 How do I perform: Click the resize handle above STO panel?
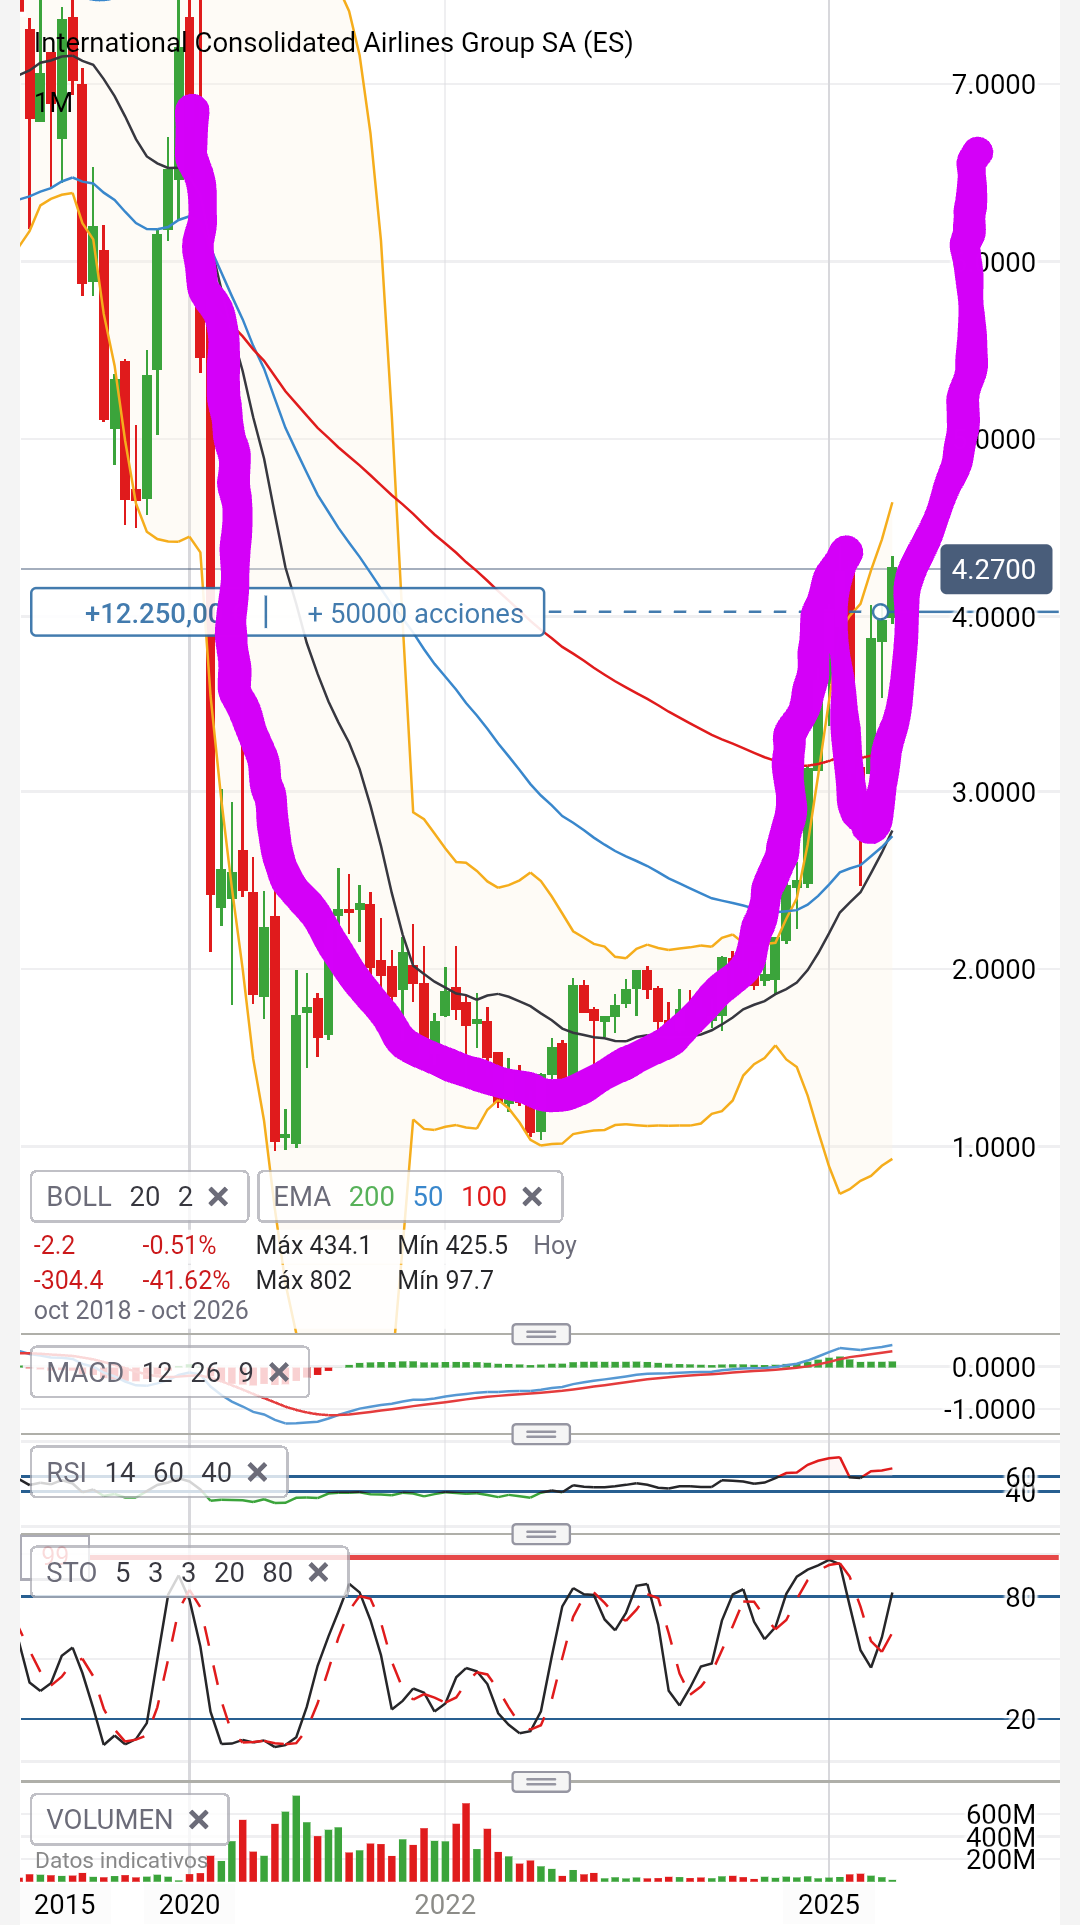click(x=541, y=1533)
